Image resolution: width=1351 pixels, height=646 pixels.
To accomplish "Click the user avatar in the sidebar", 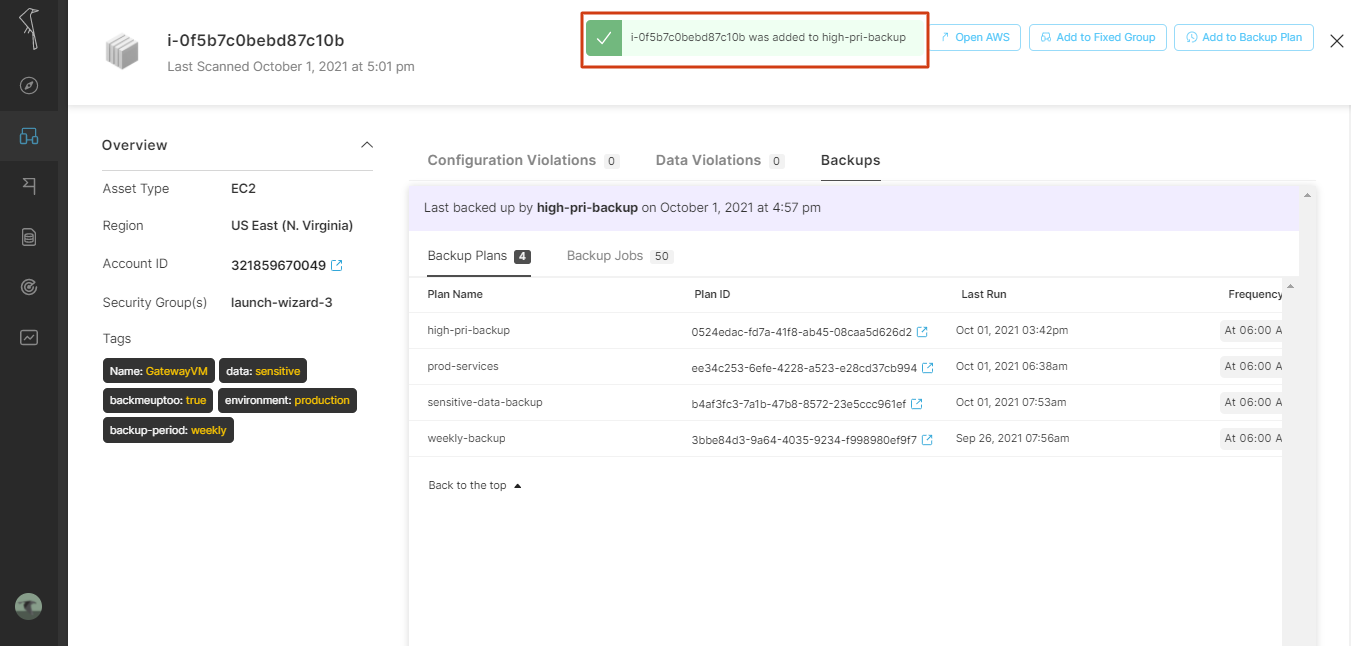I will click(x=29, y=606).
